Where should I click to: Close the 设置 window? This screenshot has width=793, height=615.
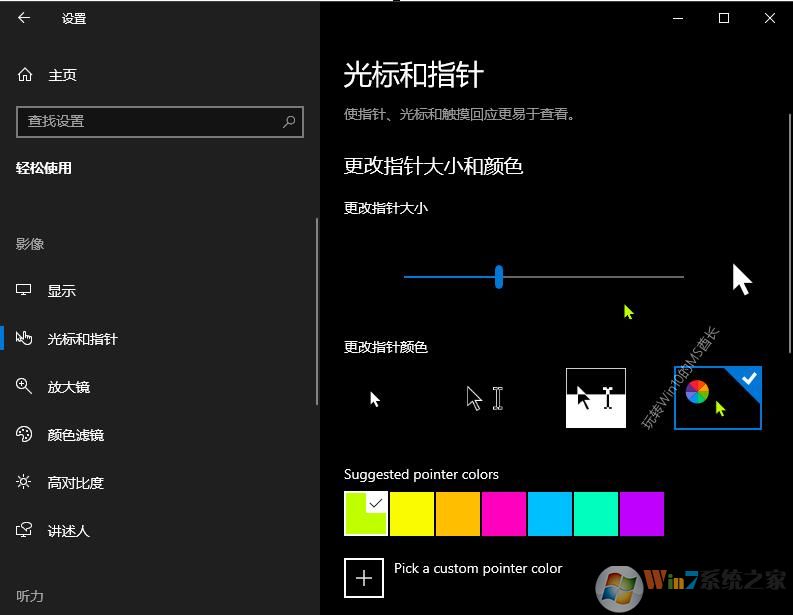coord(770,18)
